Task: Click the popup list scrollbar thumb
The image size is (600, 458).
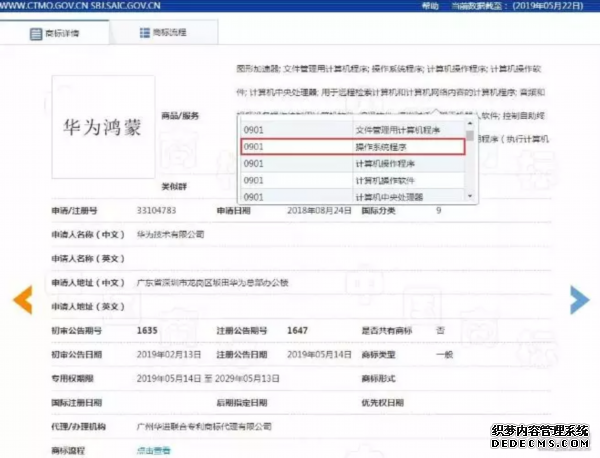Action: tap(470, 135)
